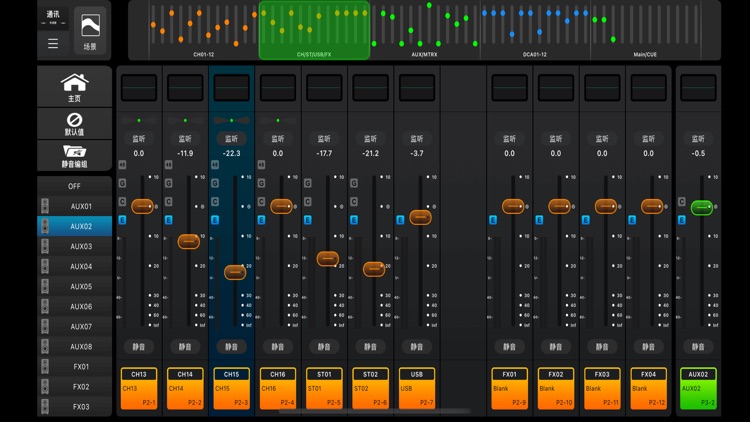This screenshot has height=422, width=750.
Task: Open the compressor (C) for ST01
Action: click(x=308, y=201)
